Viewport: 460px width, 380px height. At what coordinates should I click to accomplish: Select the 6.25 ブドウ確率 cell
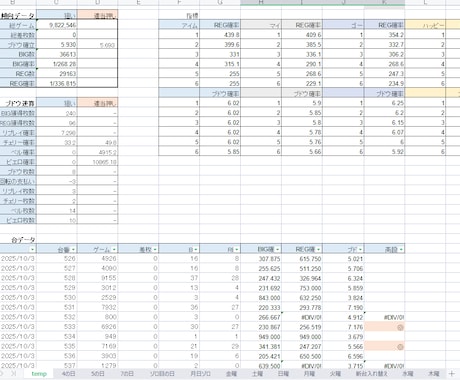[384, 103]
